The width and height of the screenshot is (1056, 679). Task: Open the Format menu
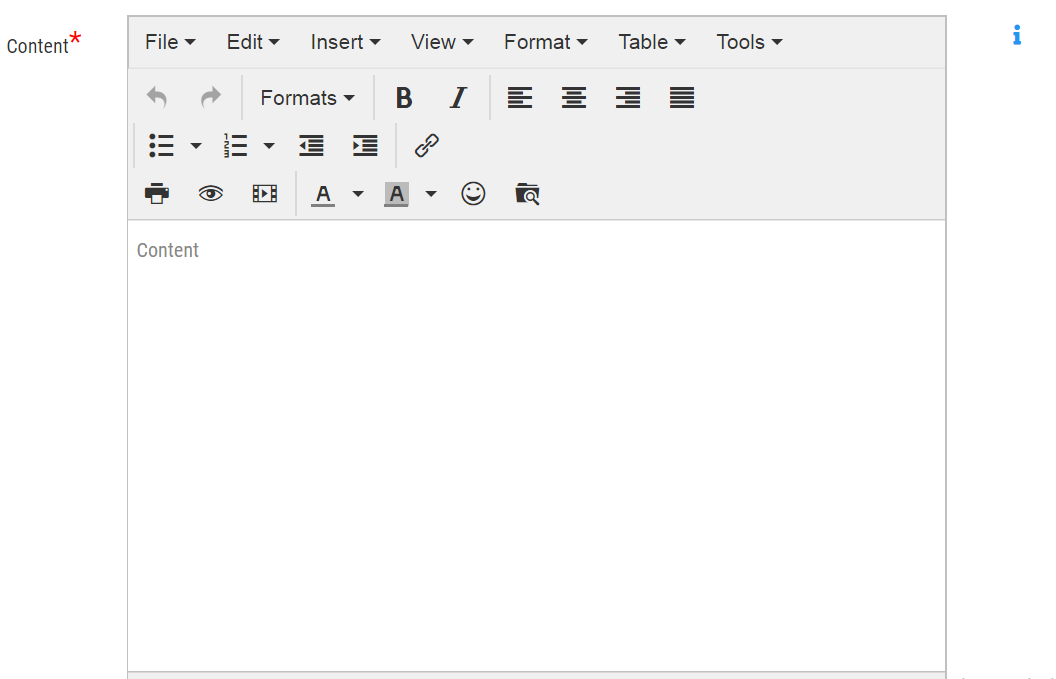point(546,42)
